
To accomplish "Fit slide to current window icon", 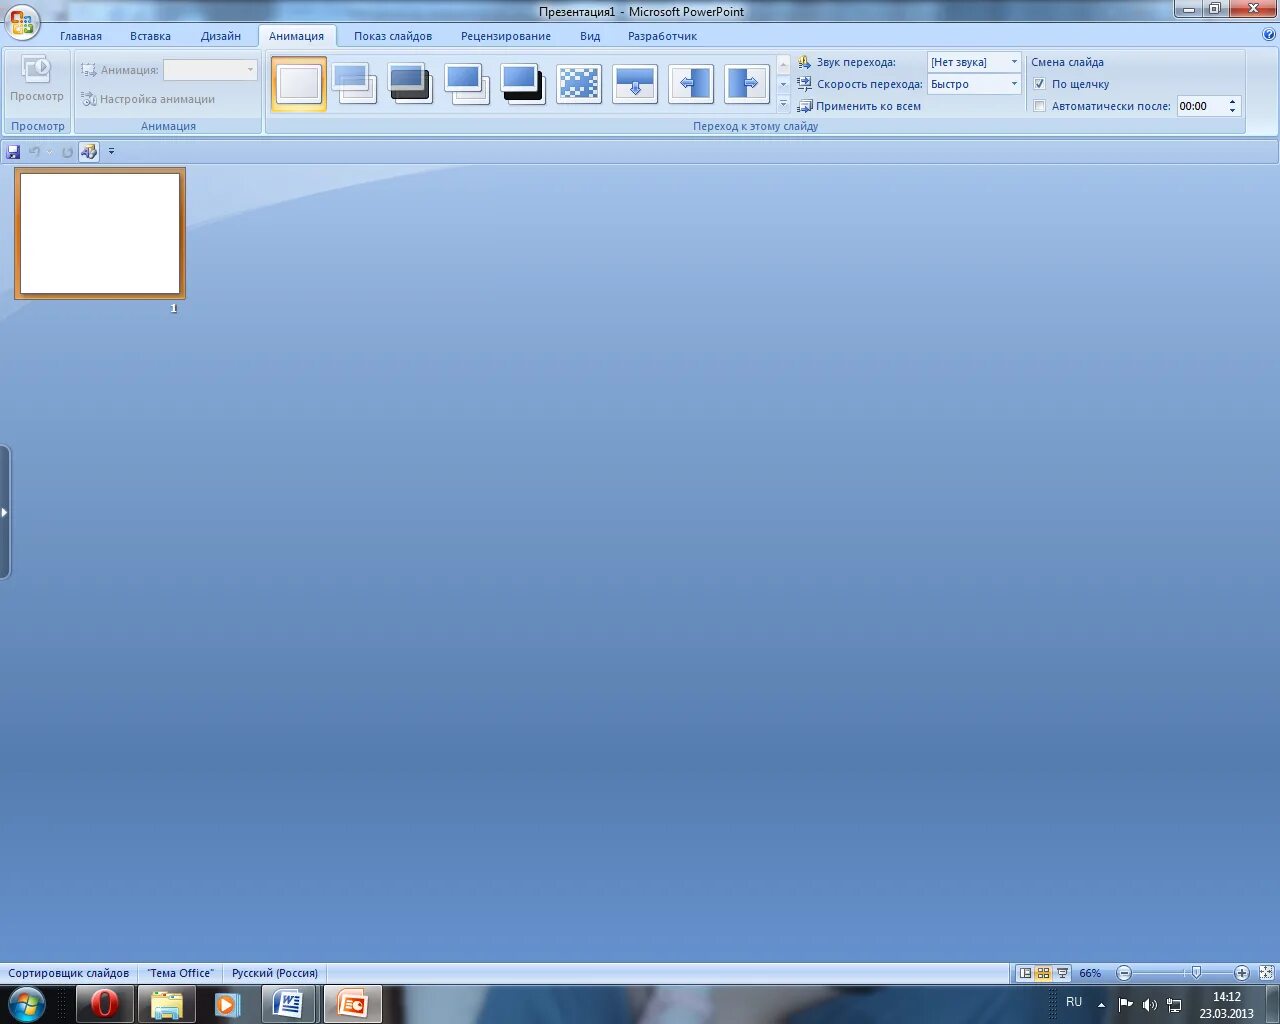I will [1266, 973].
